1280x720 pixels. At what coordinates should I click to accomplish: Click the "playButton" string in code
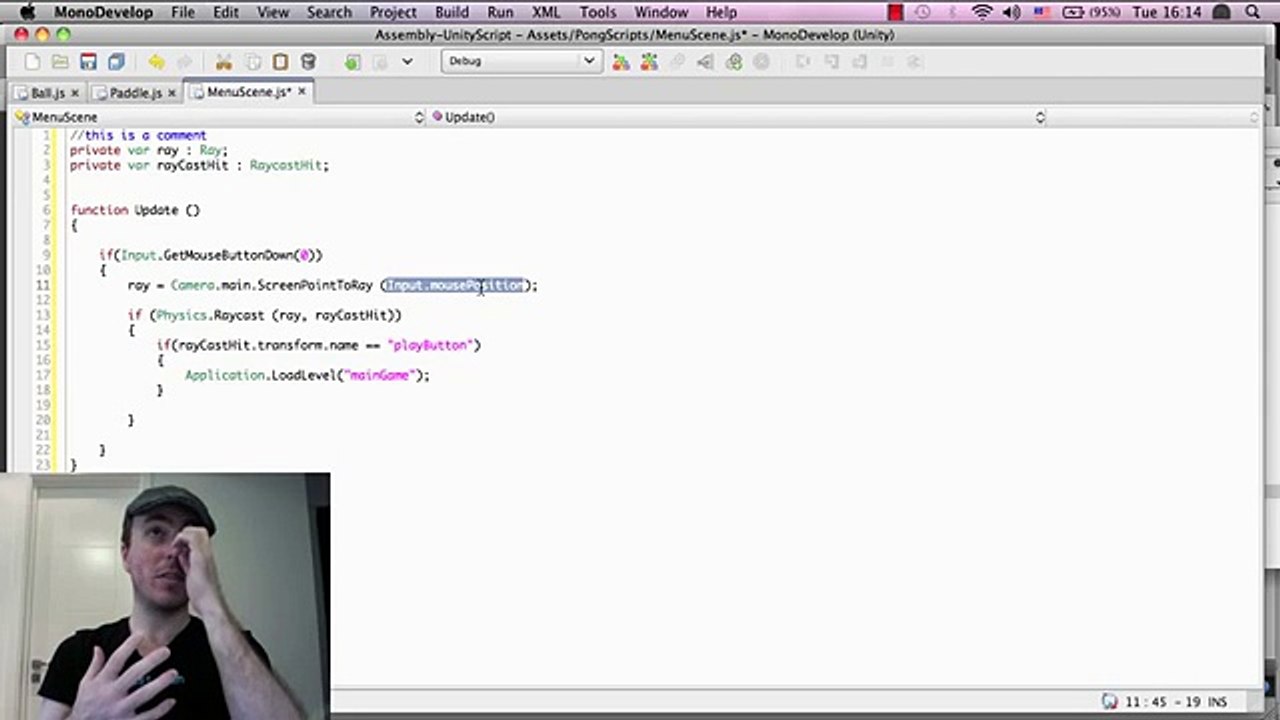(x=431, y=345)
